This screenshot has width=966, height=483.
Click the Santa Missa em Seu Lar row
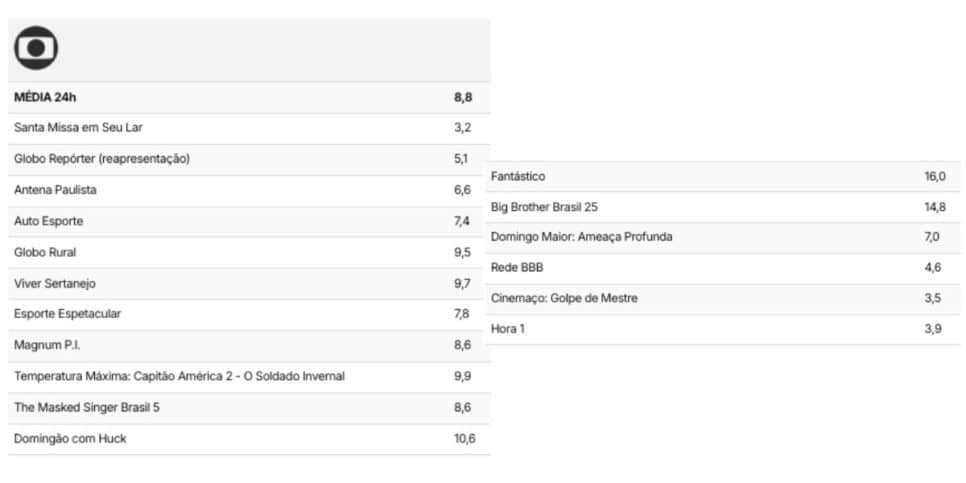pos(249,128)
